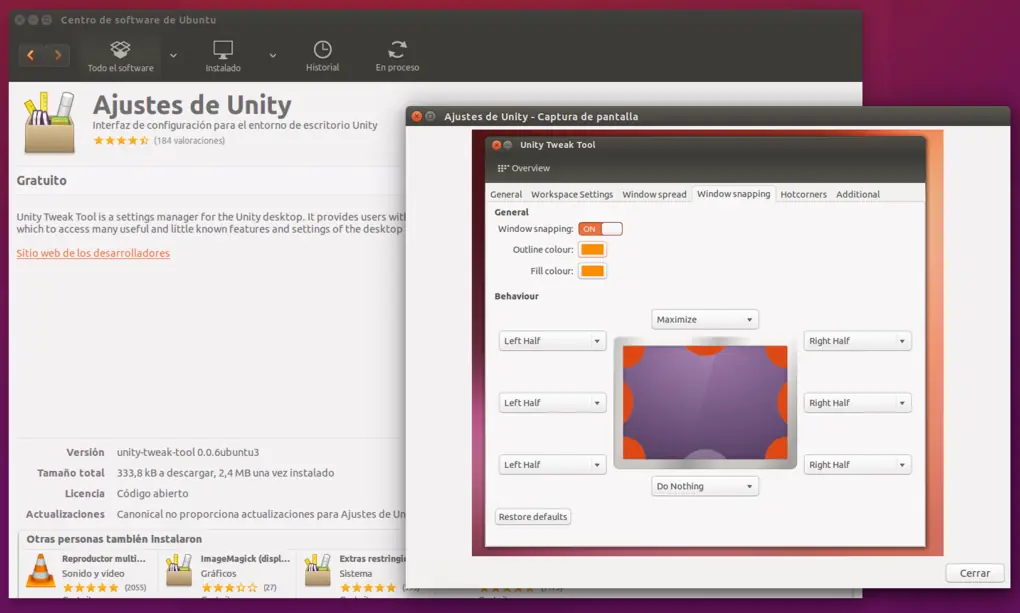Open the bottom-left corner Left Half dropdown
Image resolution: width=1020 pixels, height=613 pixels.
tap(552, 465)
